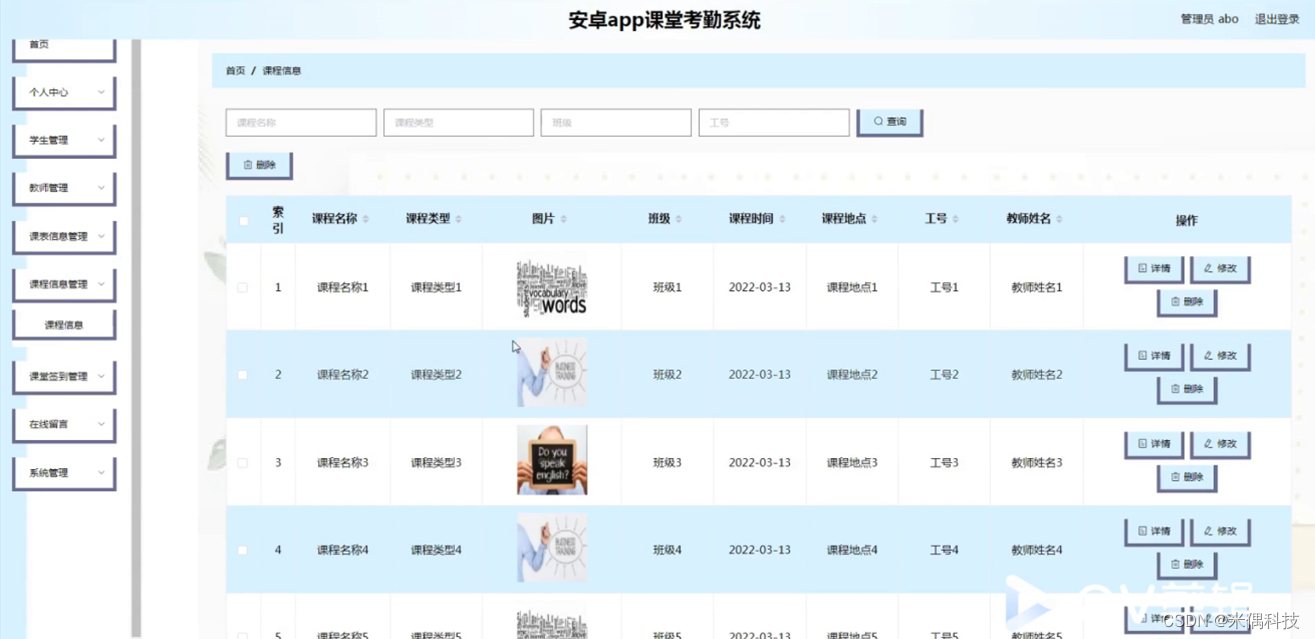
Task: Click sort arrows beside 课程名称 header
Action: pyautogui.click(x=365, y=219)
